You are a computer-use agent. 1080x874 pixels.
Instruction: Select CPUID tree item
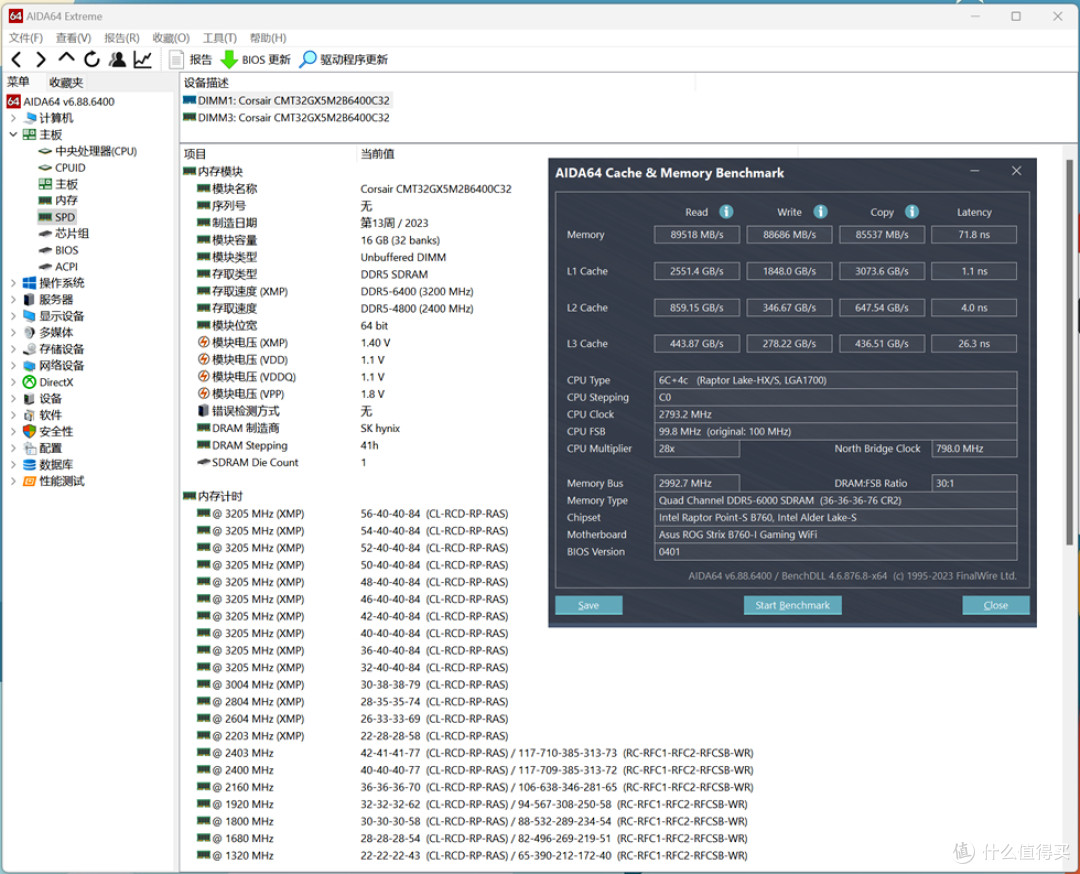coord(62,167)
